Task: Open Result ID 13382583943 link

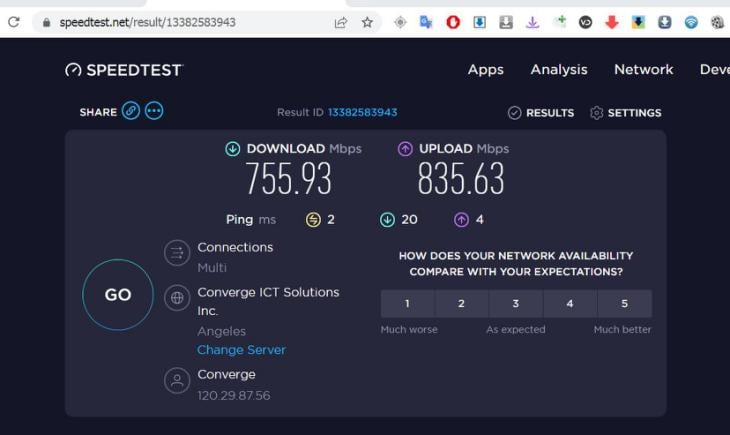Action: pyautogui.click(x=363, y=112)
